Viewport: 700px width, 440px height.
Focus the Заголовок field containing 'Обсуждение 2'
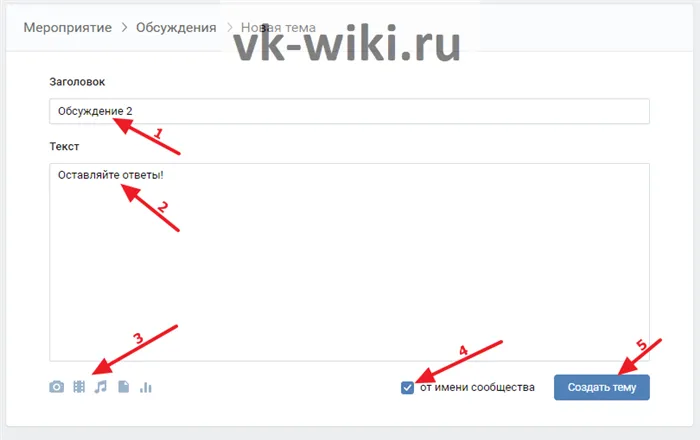[x=349, y=111]
